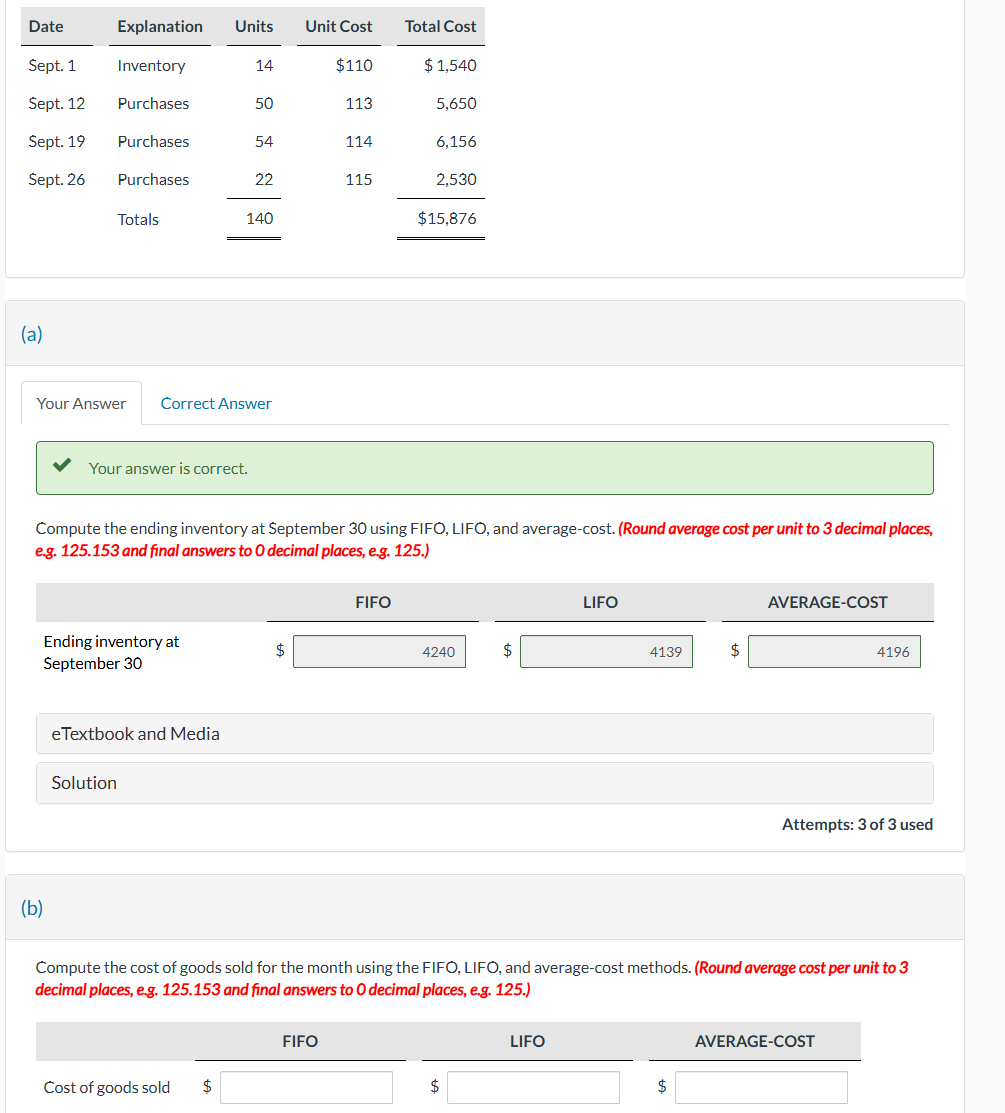Click the Unit Cost column header
Screen dimensions: 1005x1113
pyautogui.click(x=339, y=26)
